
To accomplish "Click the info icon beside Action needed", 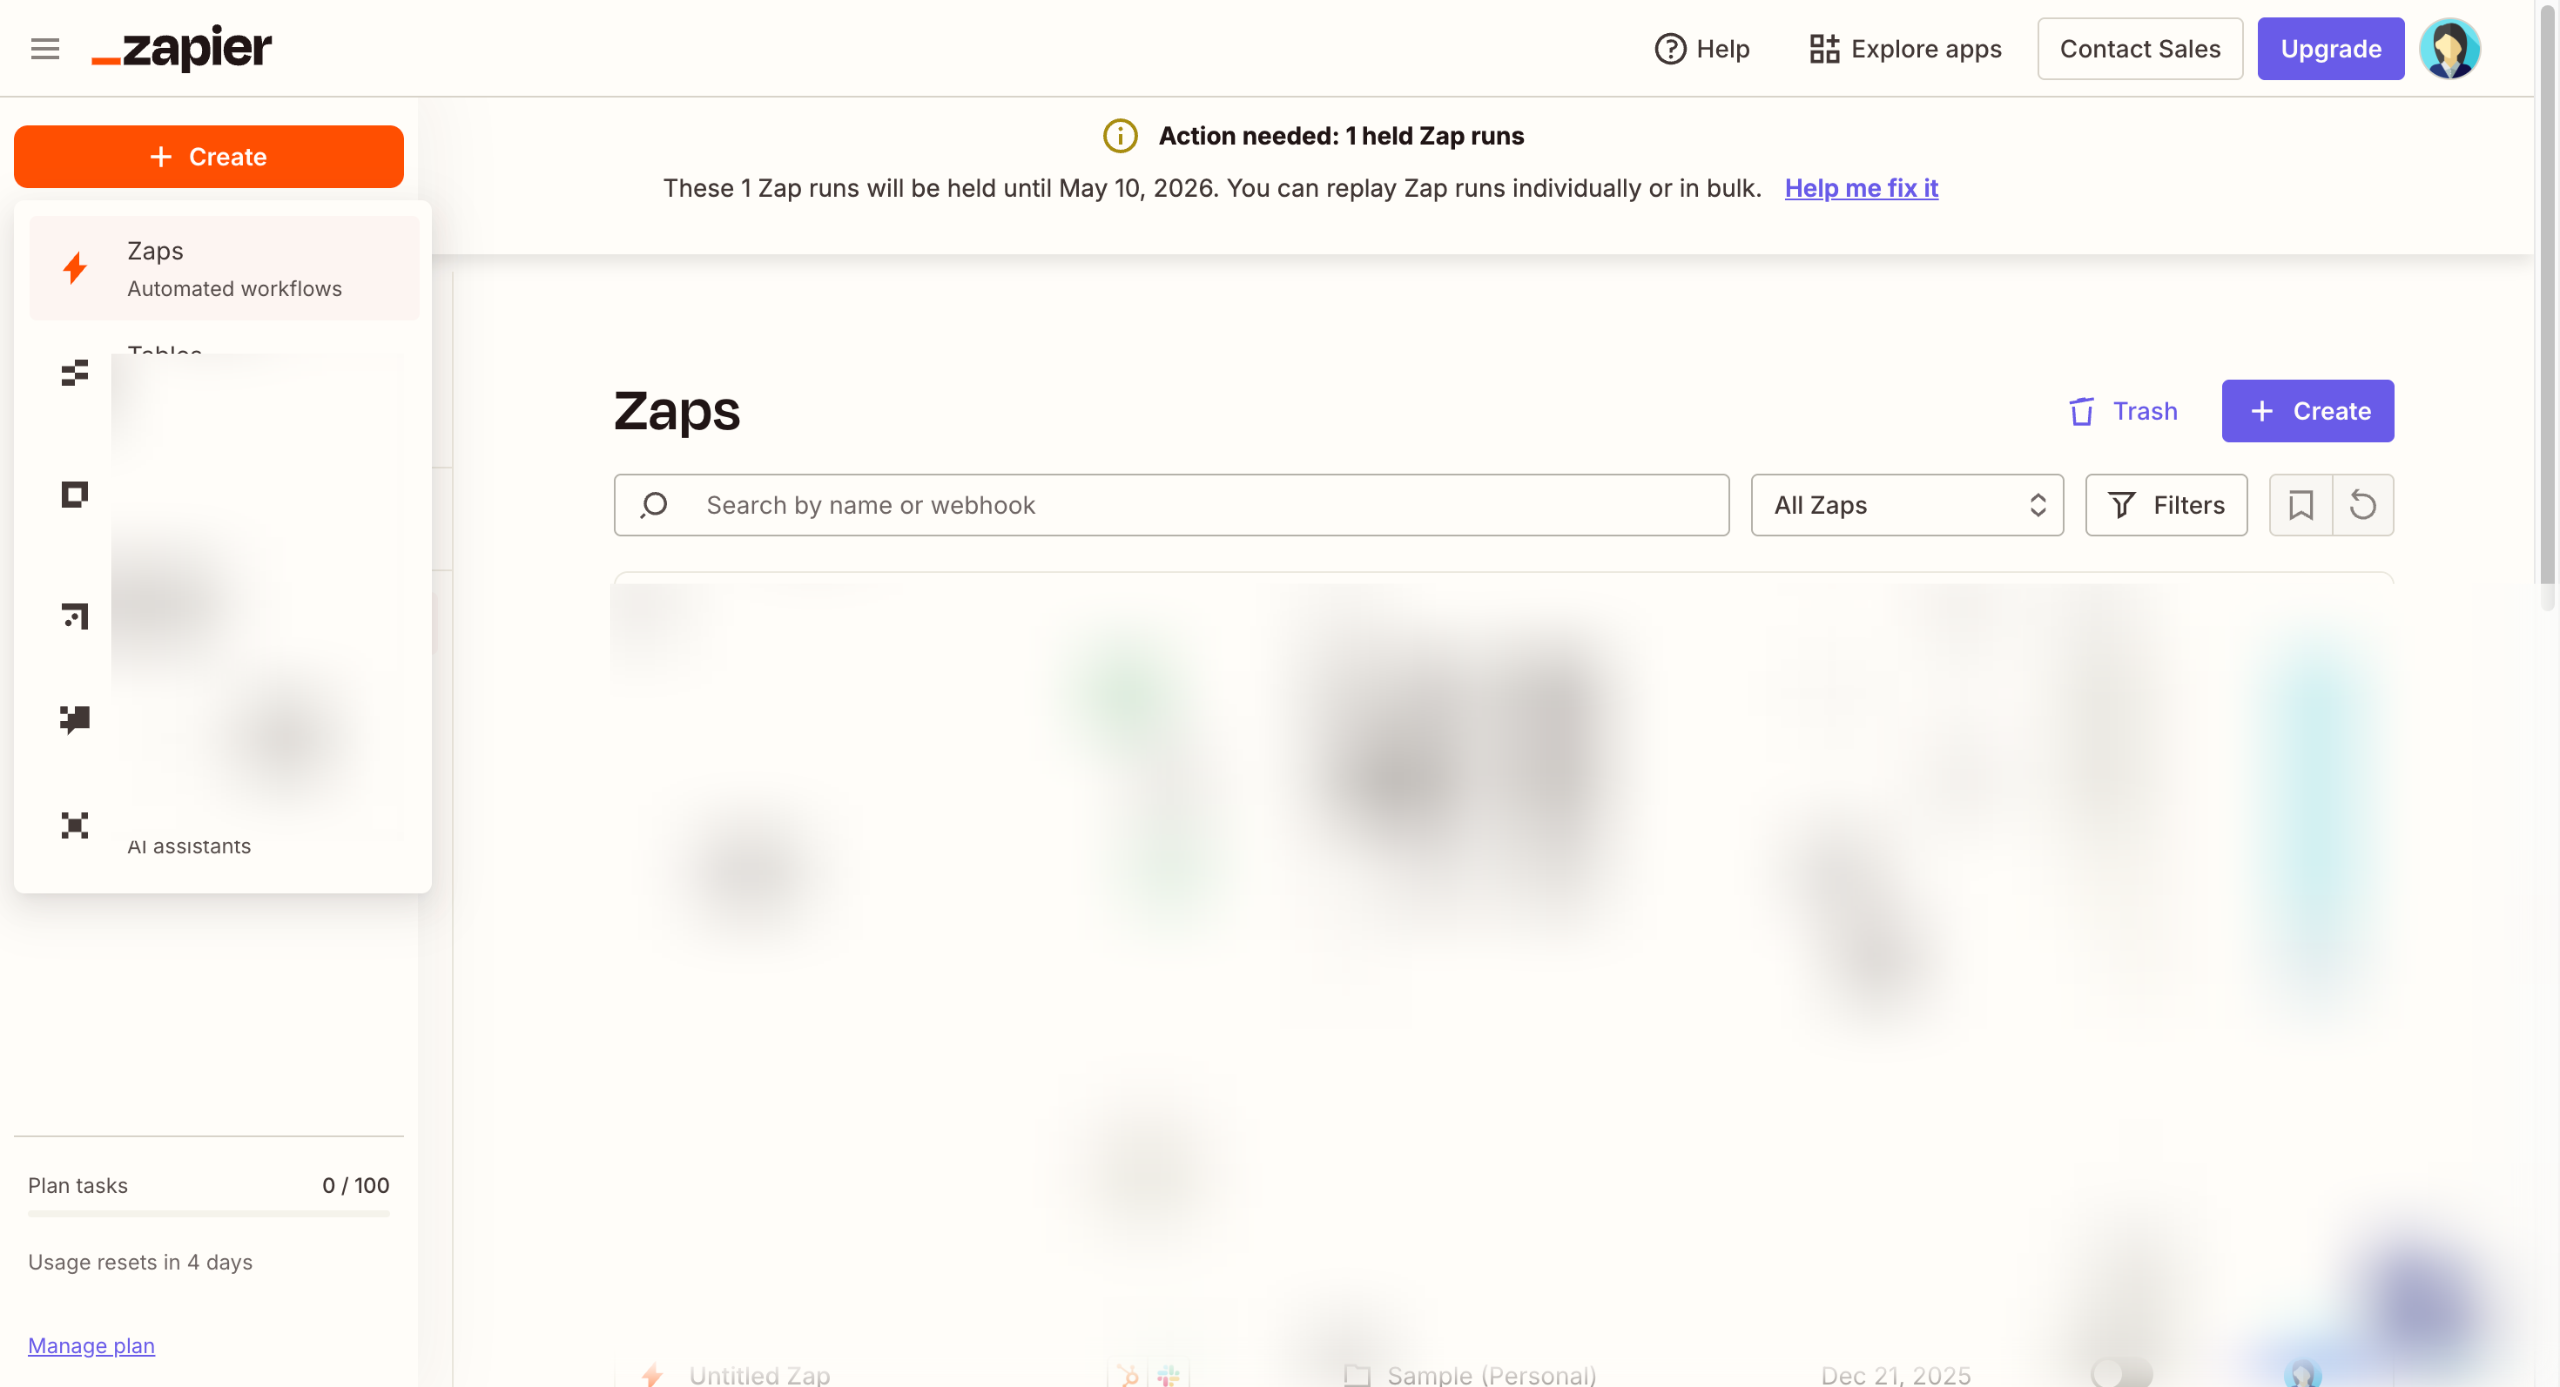I will (1120, 136).
